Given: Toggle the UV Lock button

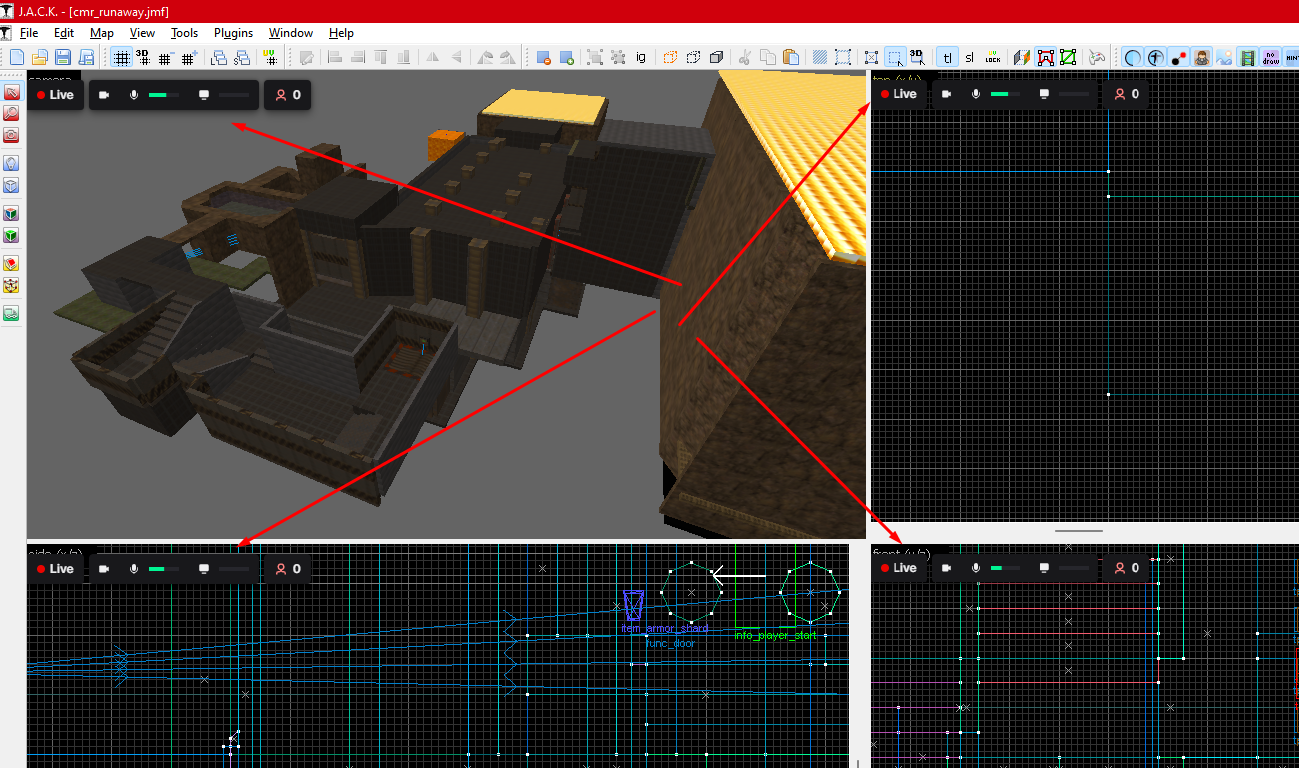Looking at the screenshot, I should [x=992, y=57].
